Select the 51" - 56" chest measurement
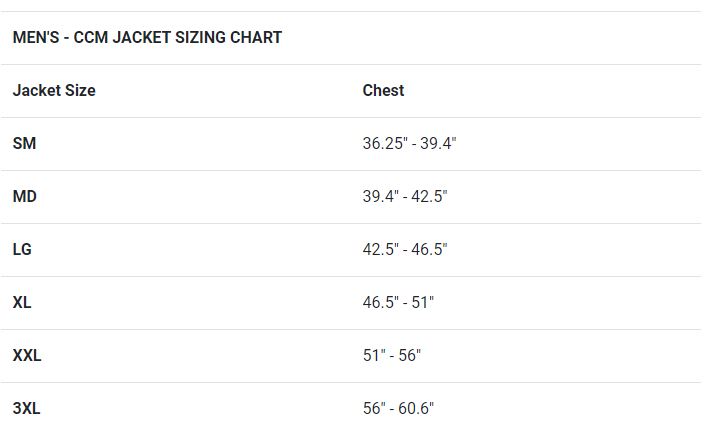The image size is (706, 435). [392, 356]
